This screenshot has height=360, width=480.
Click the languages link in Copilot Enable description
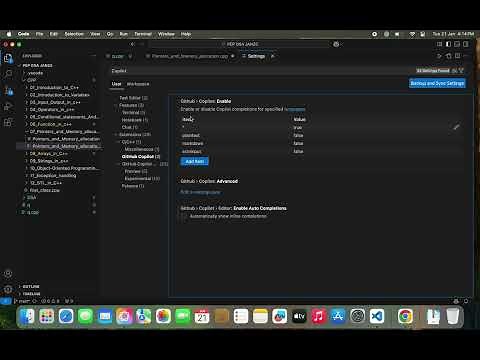point(295,109)
